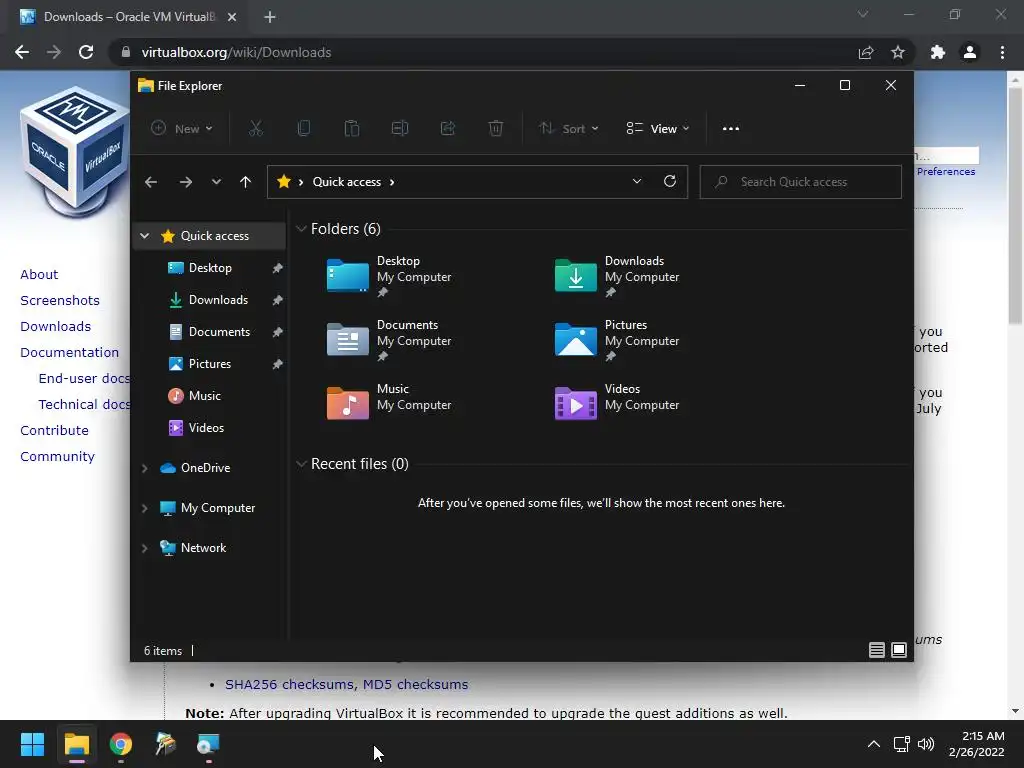Open the Desktop folder tile
This screenshot has width=1024, height=768.
[x=389, y=276]
